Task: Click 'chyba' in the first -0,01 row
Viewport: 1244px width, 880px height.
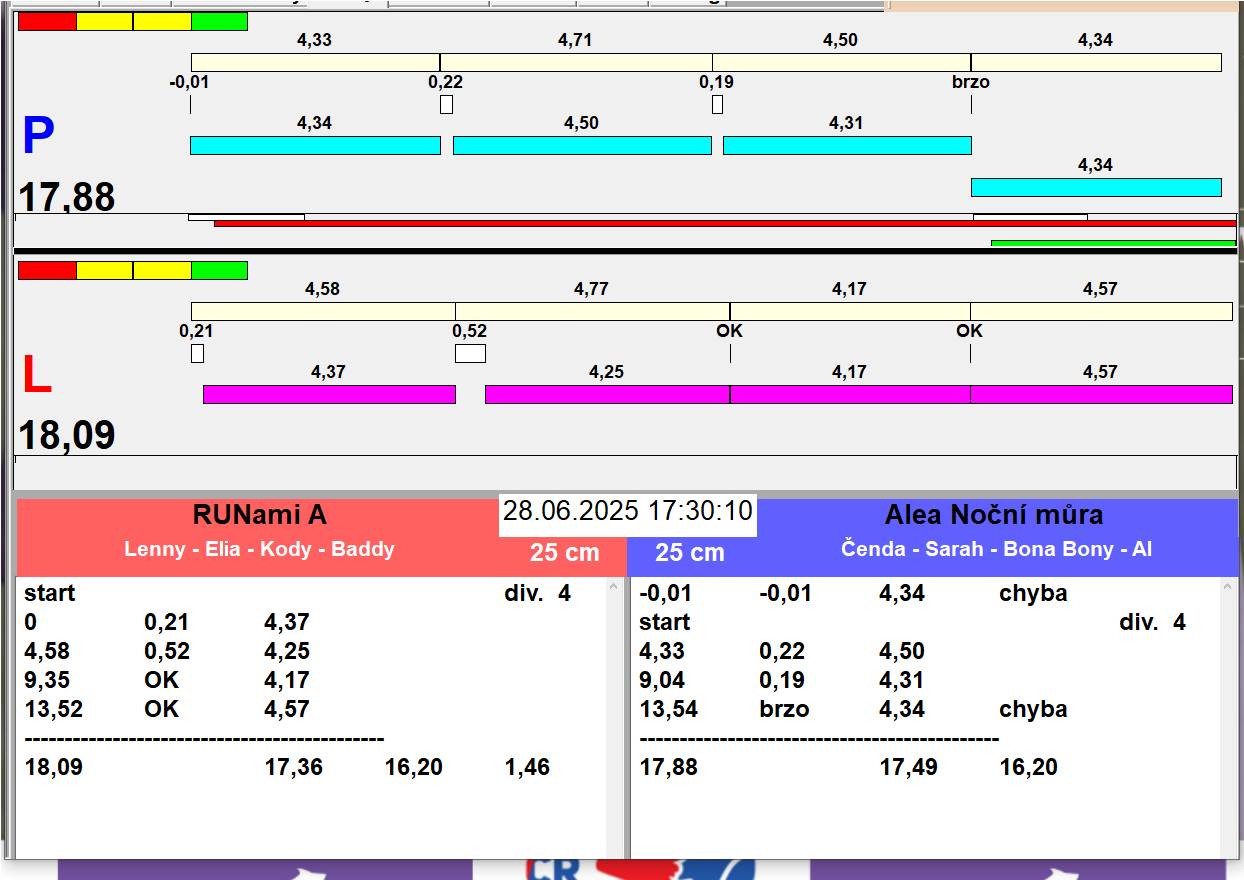Action: point(1033,593)
